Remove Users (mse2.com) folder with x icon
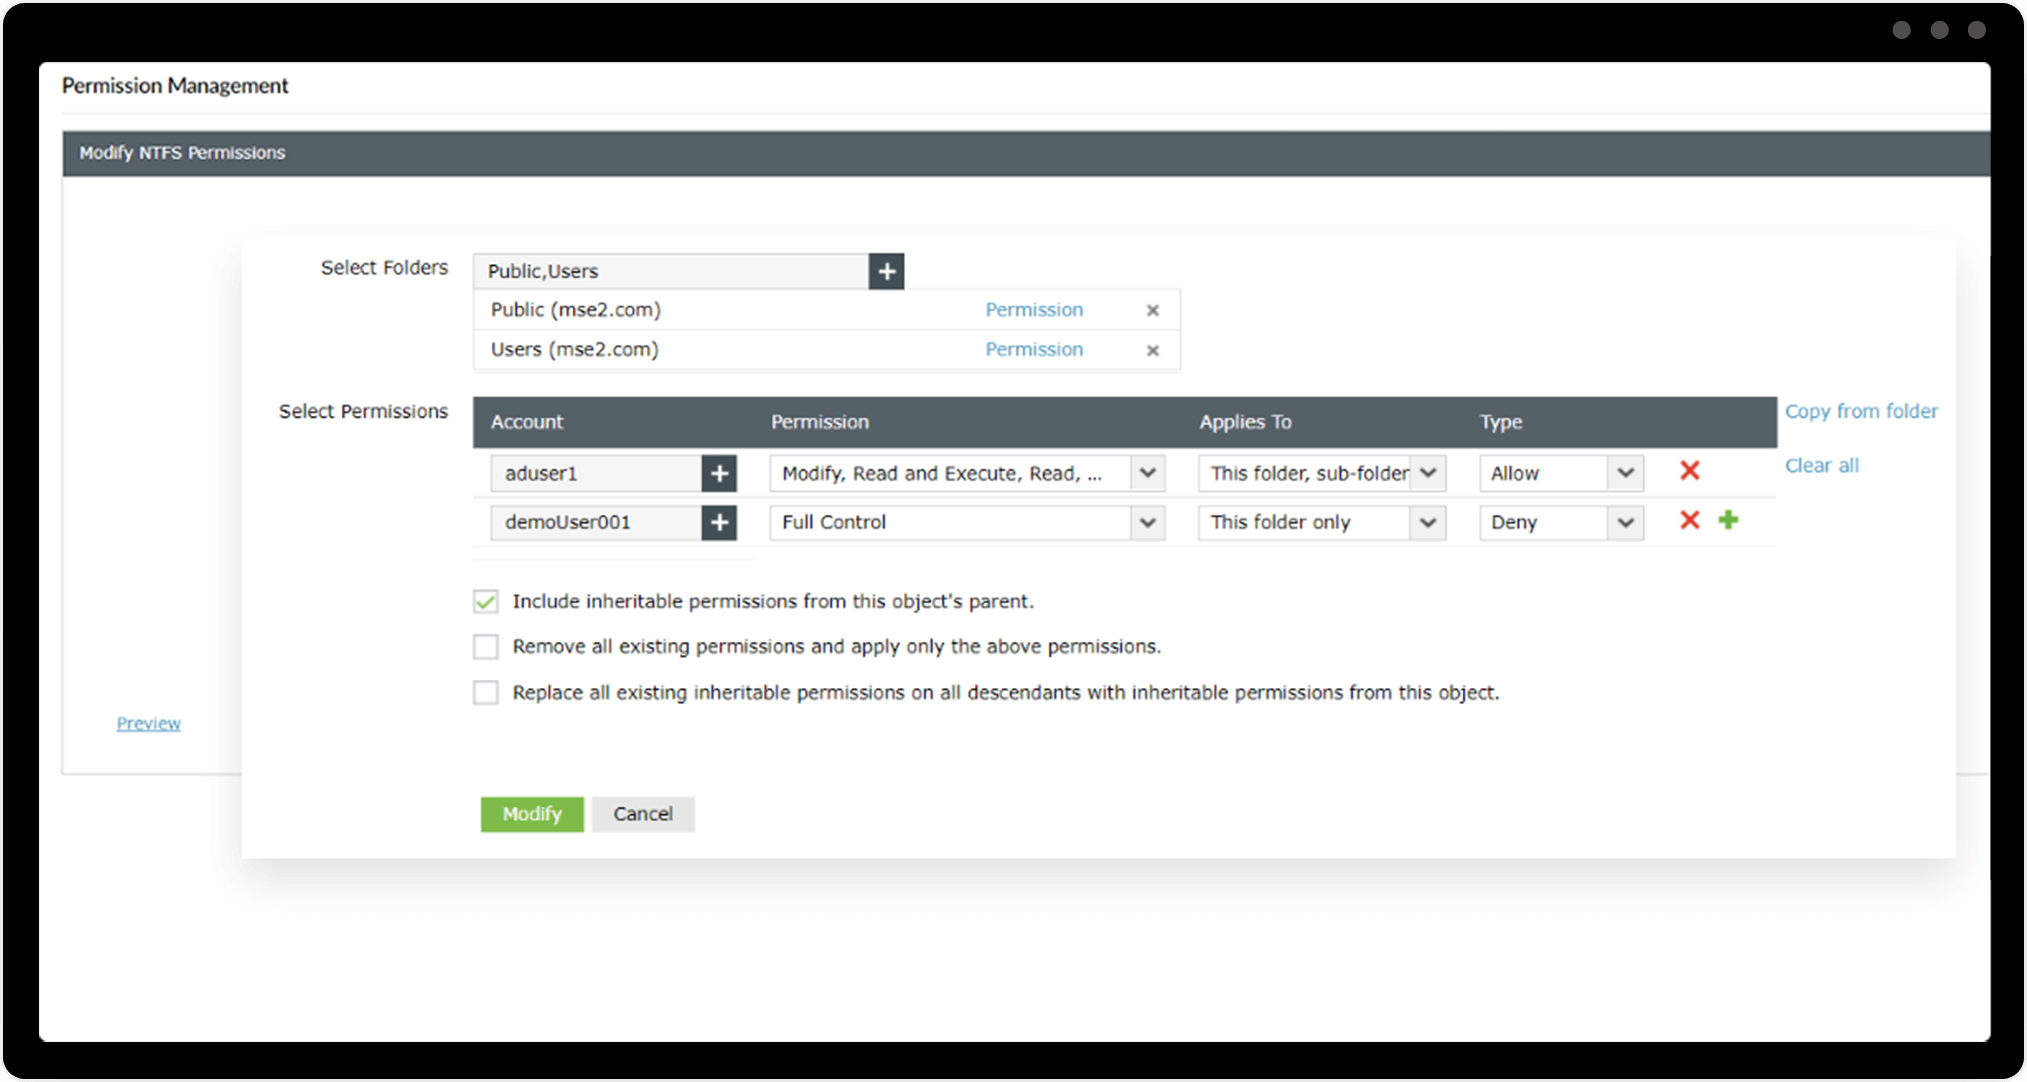This screenshot has height=1082, width=2027. 1152,350
